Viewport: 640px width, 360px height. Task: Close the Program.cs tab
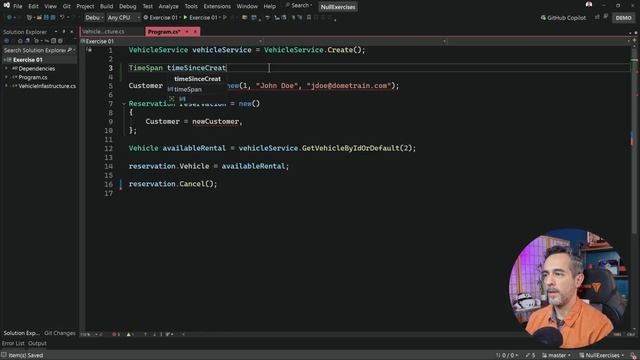pos(195,32)
